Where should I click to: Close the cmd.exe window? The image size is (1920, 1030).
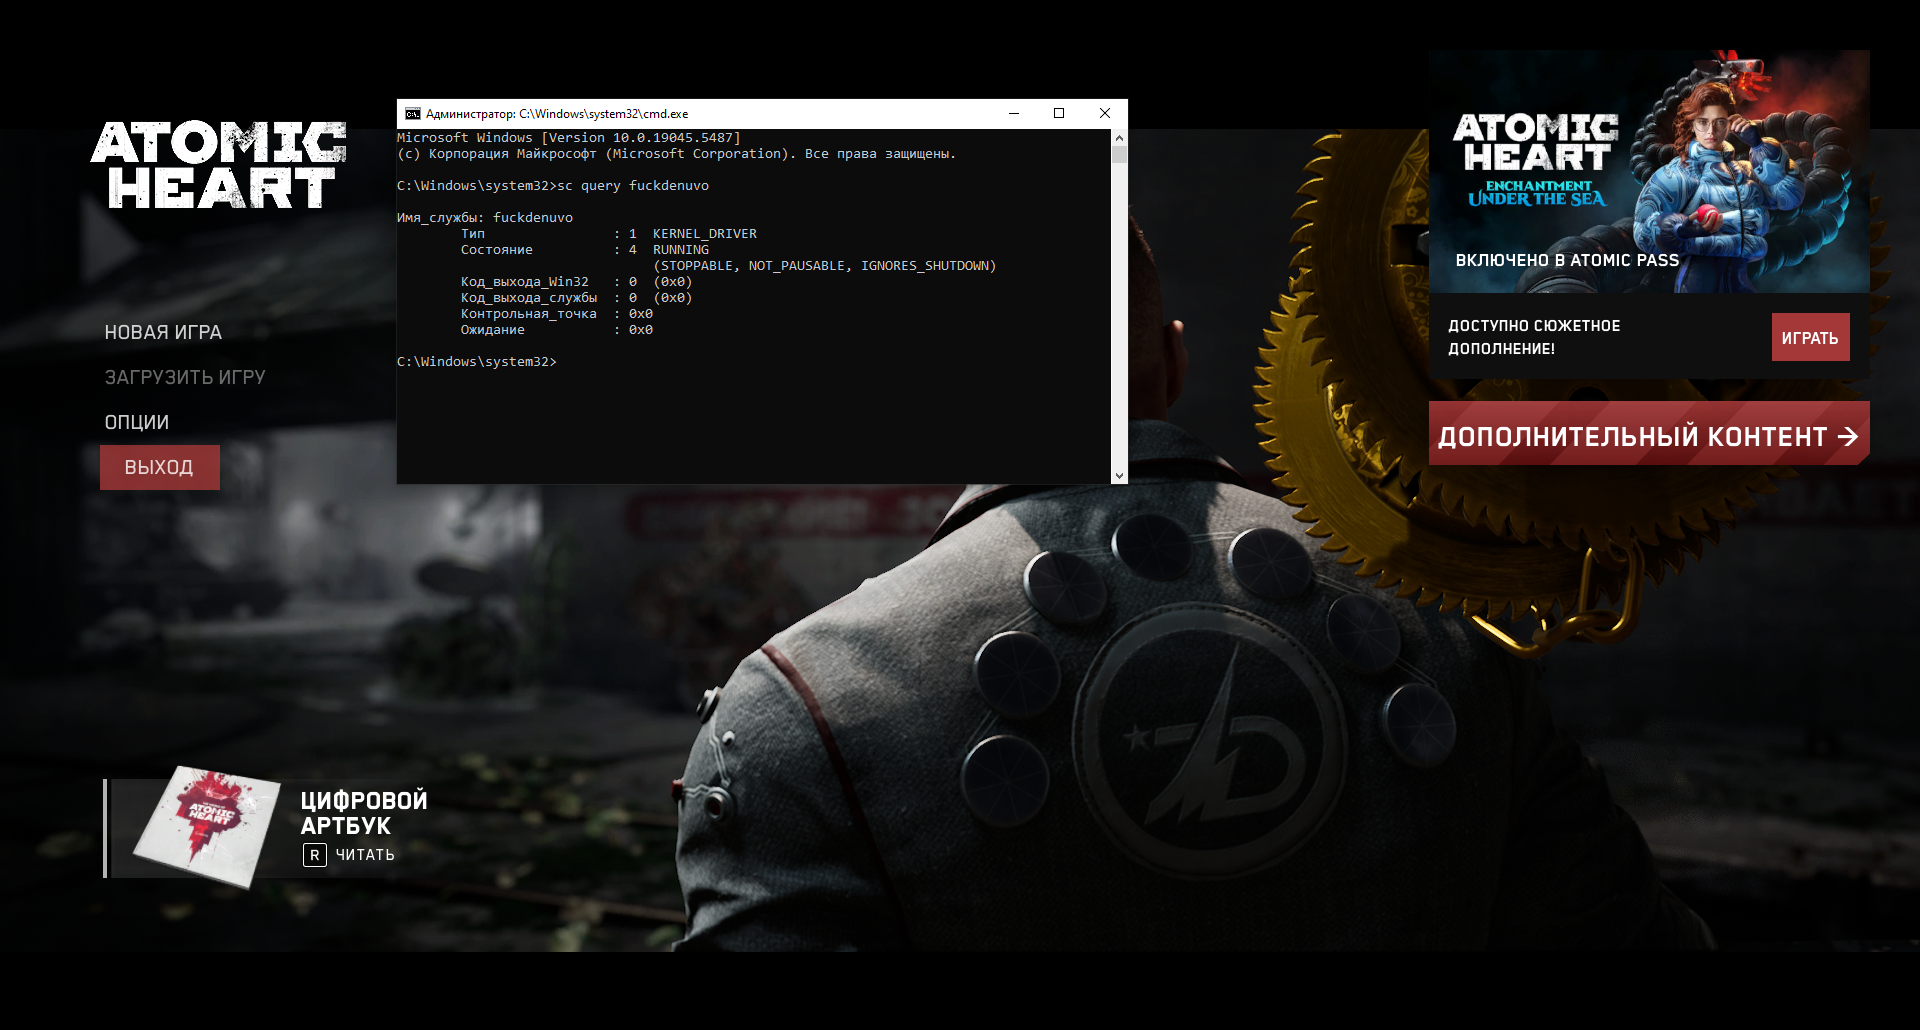tap(1105, 114)
